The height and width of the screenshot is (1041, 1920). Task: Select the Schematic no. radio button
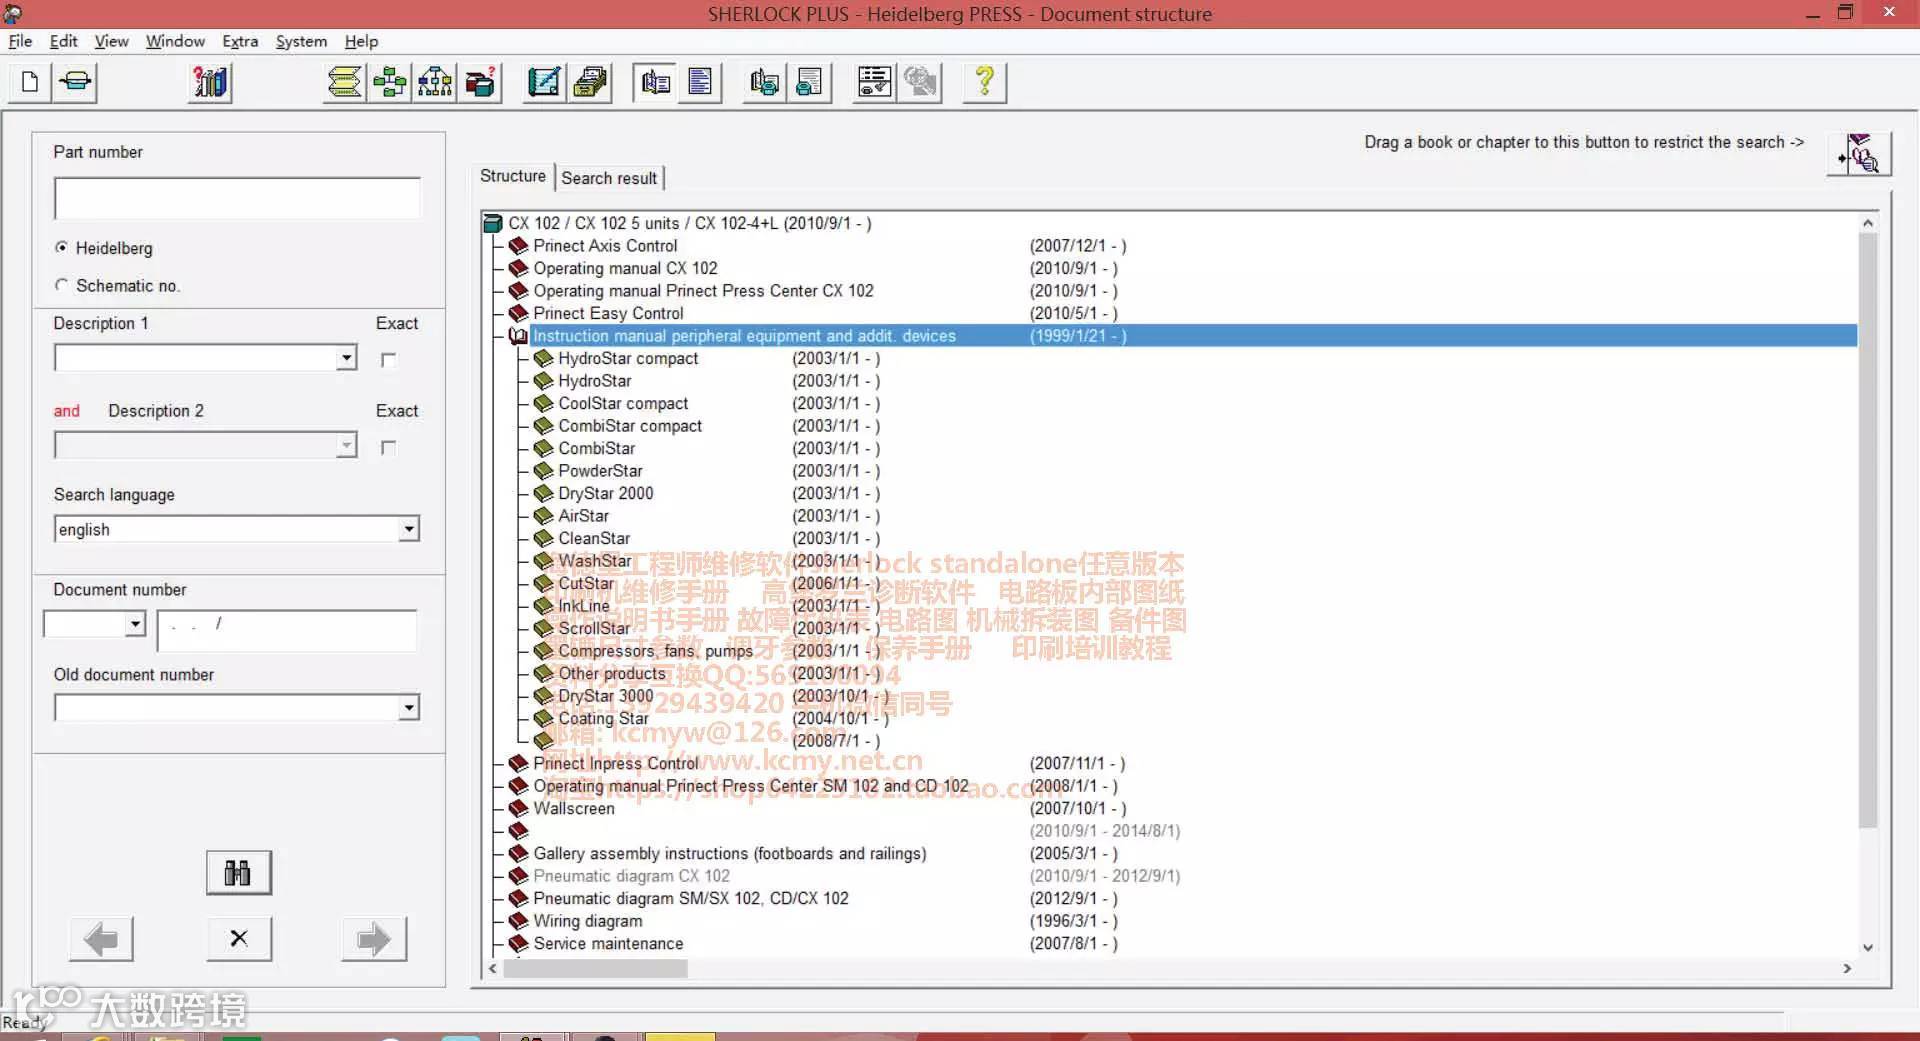click(x=62, y=285)
